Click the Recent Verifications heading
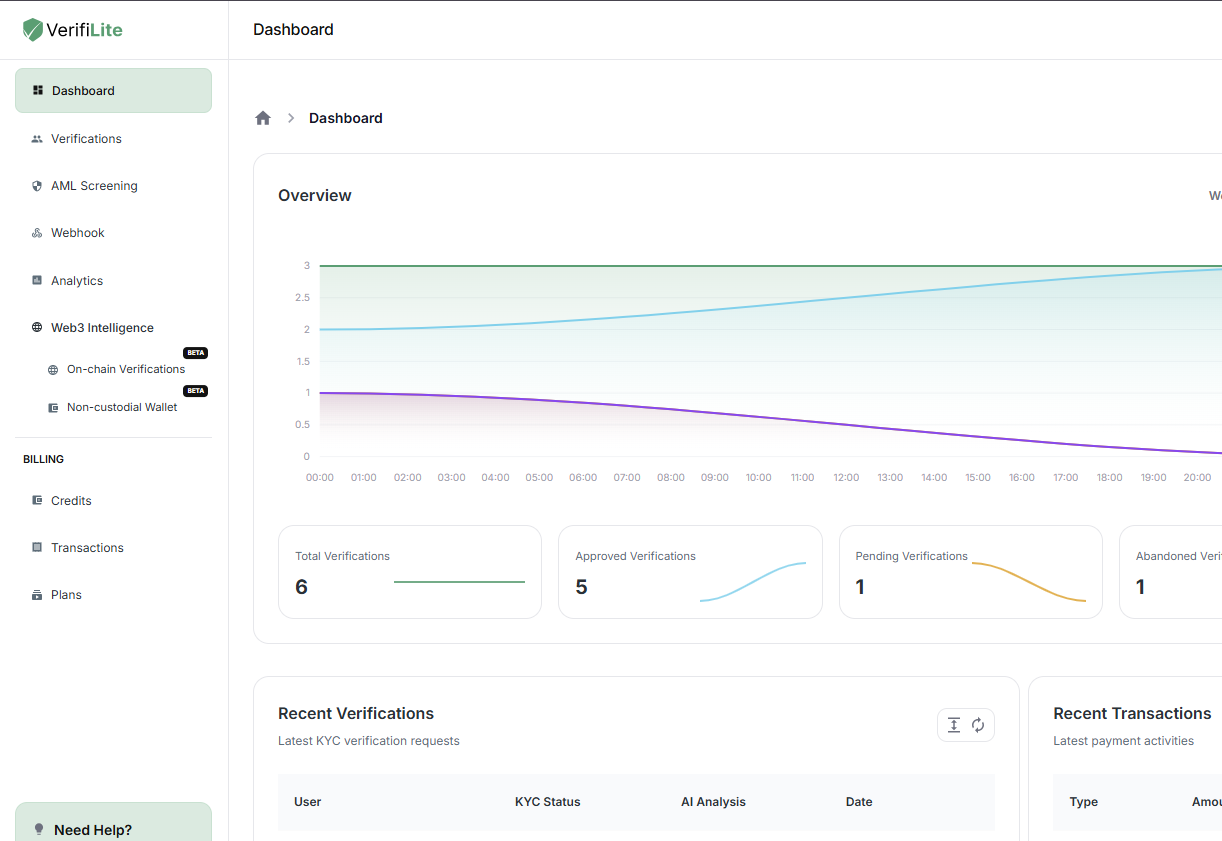The image size is (1222, 841). pos(356,714)
